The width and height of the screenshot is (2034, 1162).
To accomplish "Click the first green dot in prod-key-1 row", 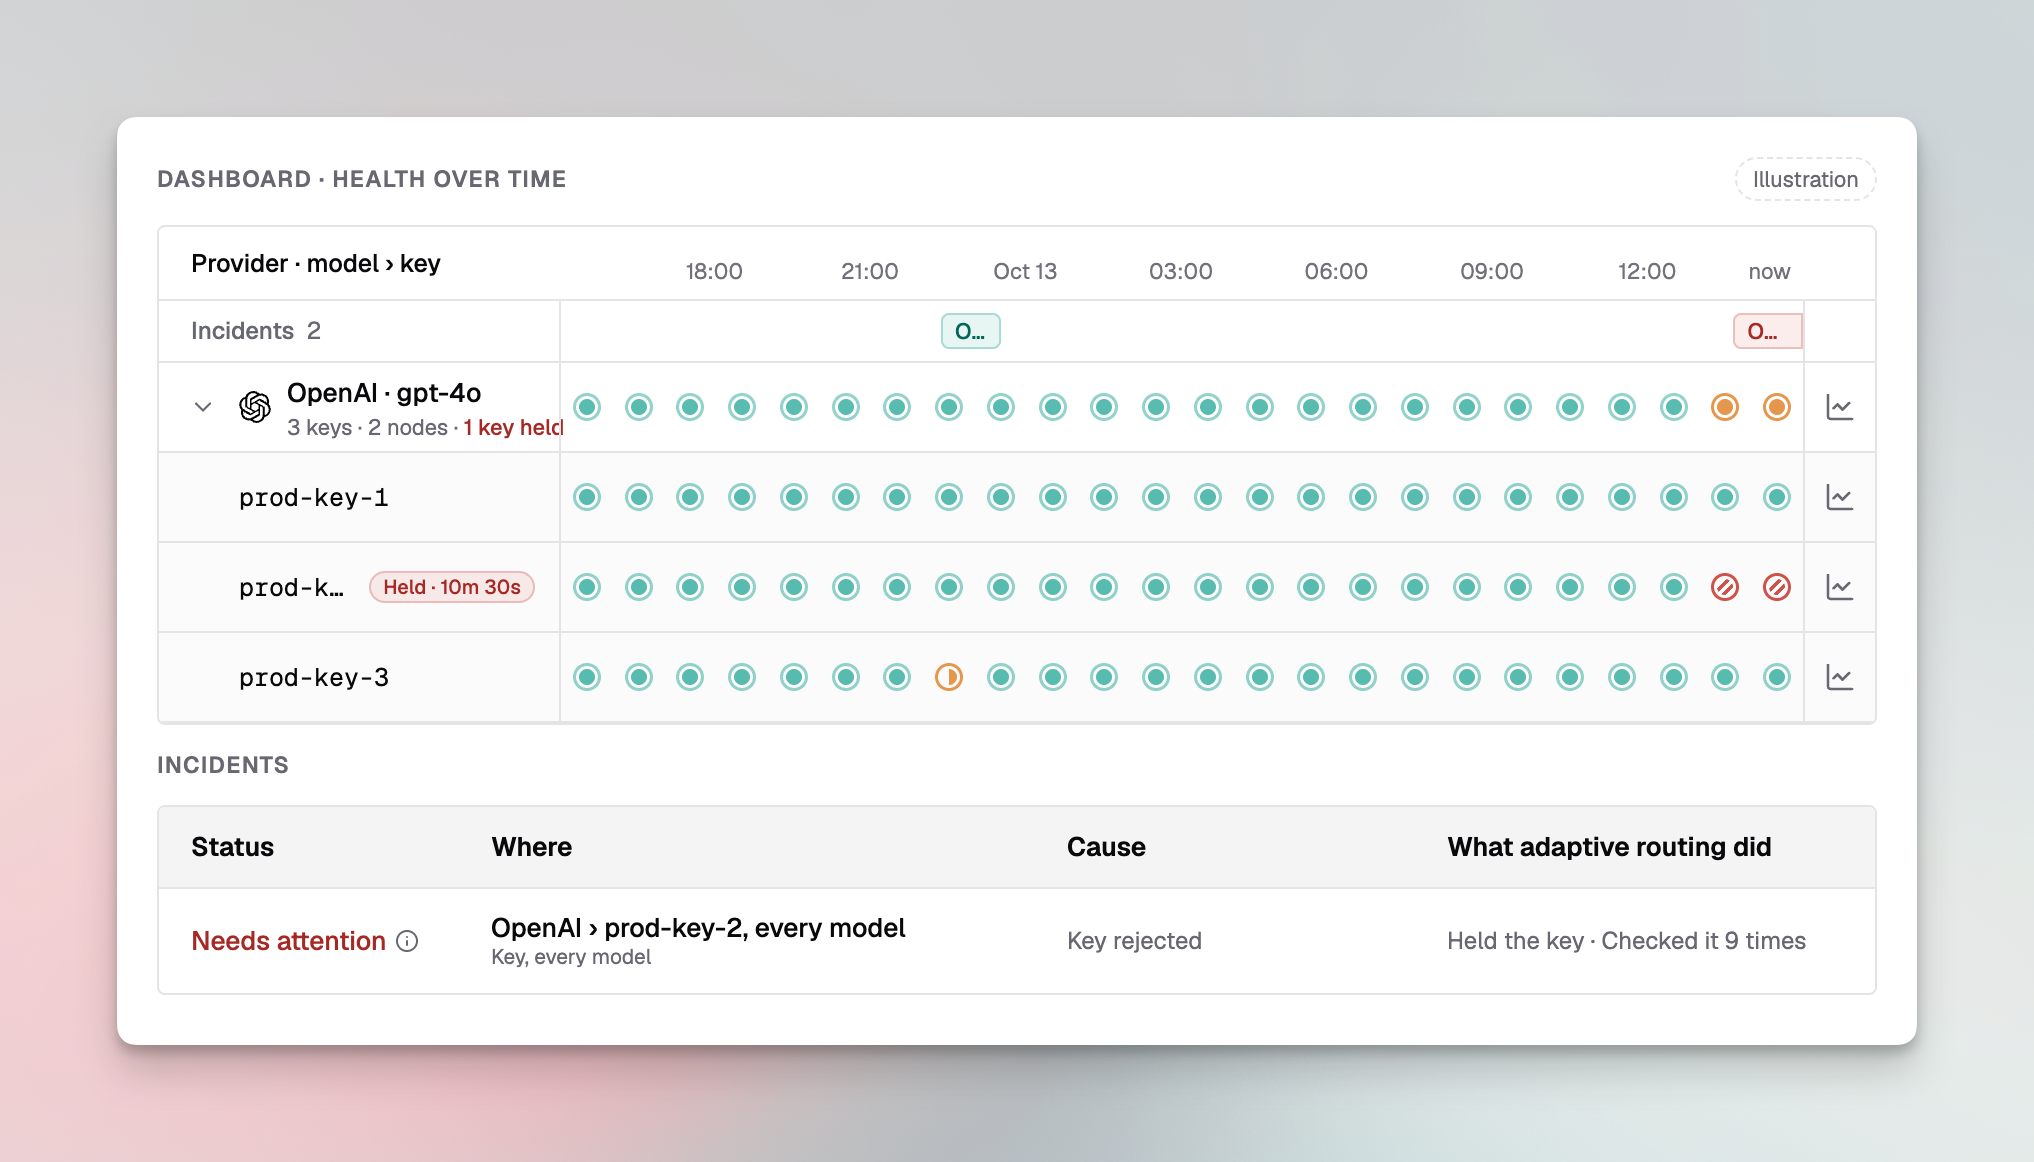I will 587,497.
